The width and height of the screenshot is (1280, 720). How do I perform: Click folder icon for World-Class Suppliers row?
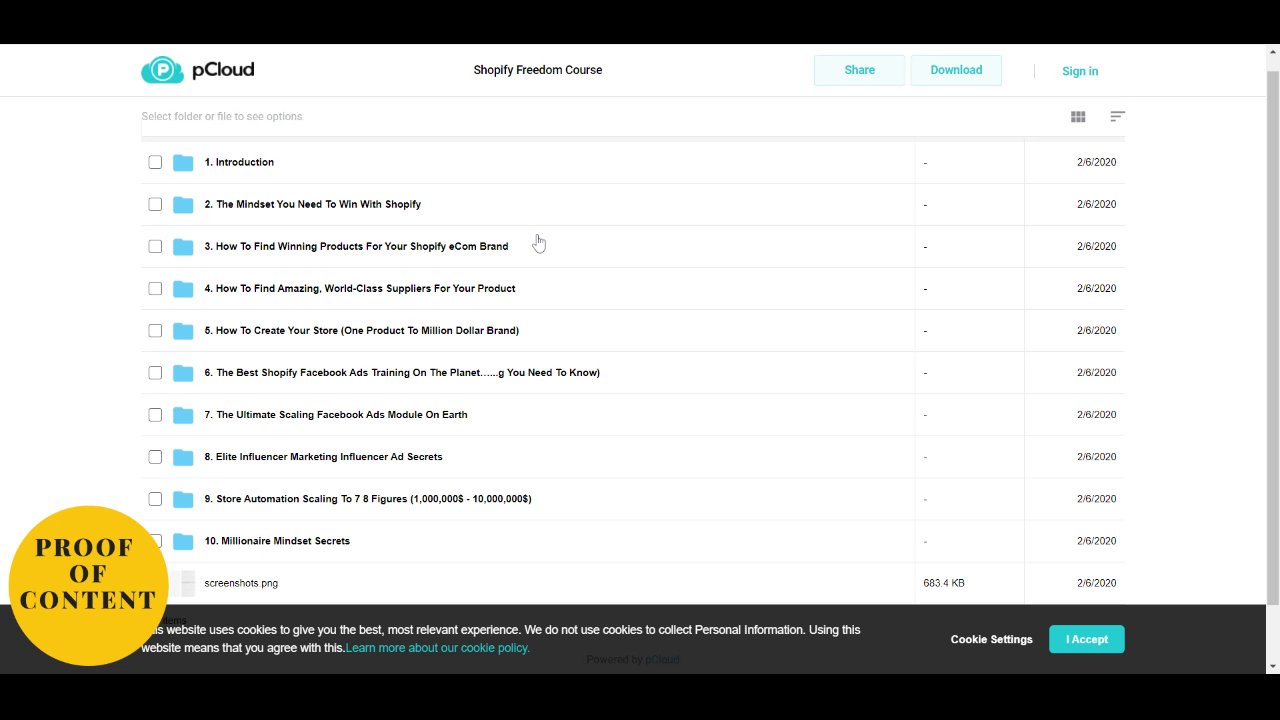coord(183,288)
